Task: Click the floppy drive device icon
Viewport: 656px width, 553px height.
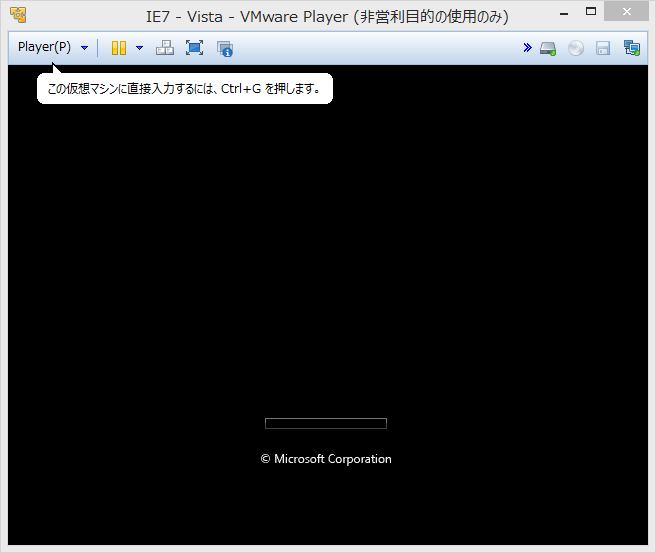Action: click(x=603, y=48)
